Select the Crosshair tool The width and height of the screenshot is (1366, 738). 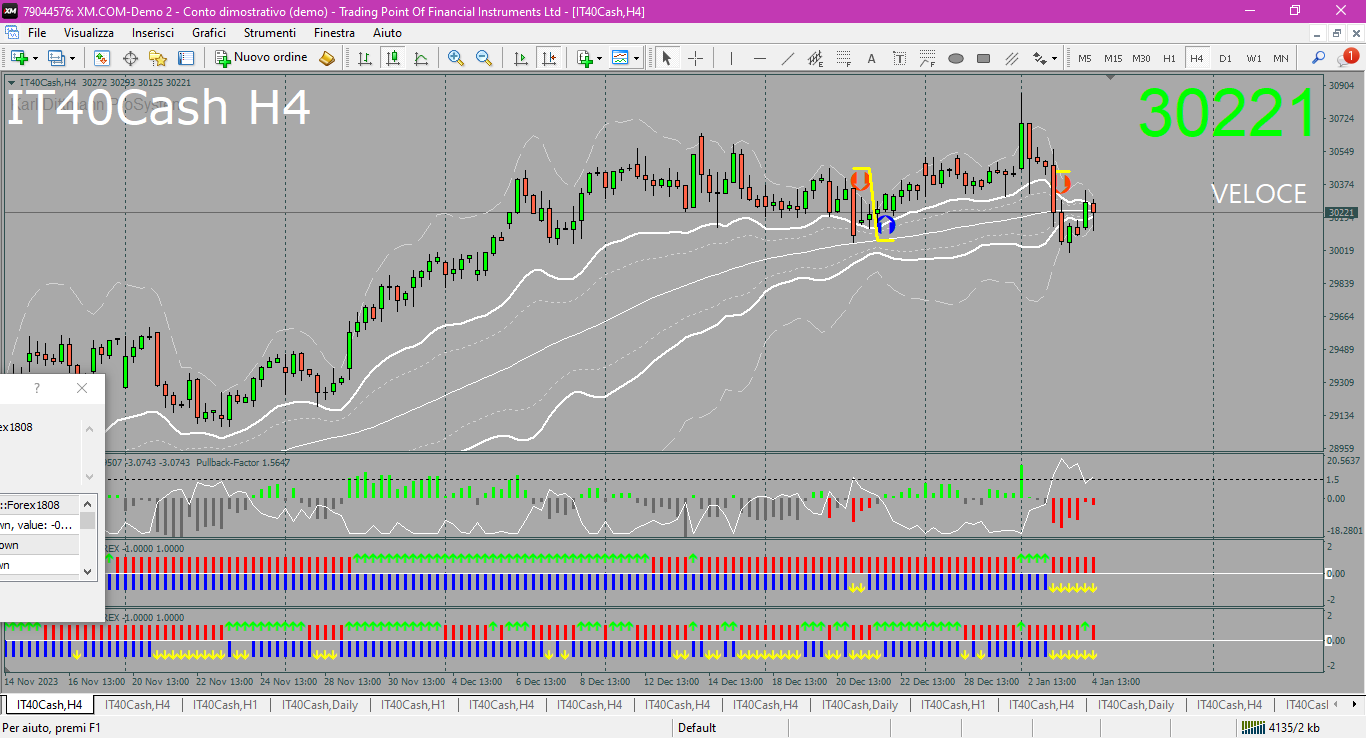coord(695,58)
